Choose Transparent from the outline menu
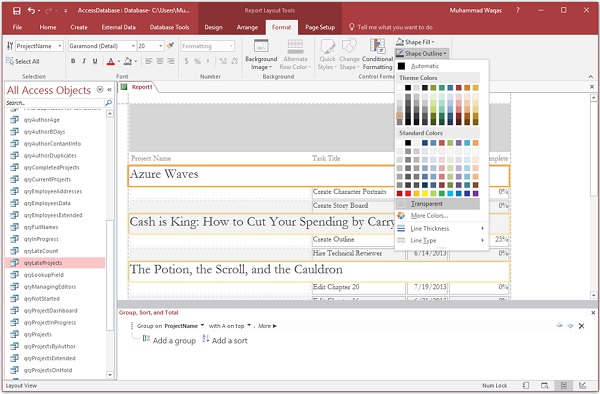600x394 pixels. (438, 204)
